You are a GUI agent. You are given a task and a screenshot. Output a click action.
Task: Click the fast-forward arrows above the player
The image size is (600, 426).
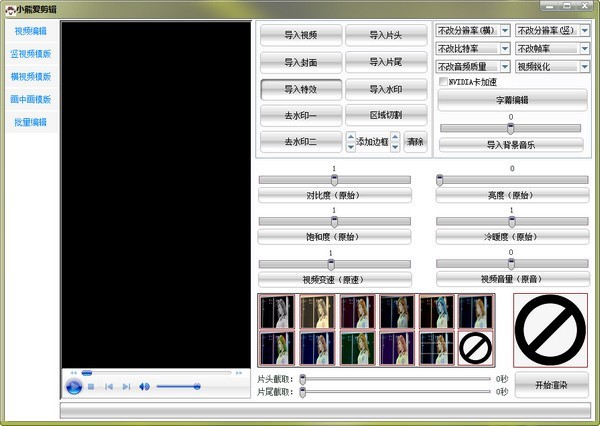(x=239, y=373)
